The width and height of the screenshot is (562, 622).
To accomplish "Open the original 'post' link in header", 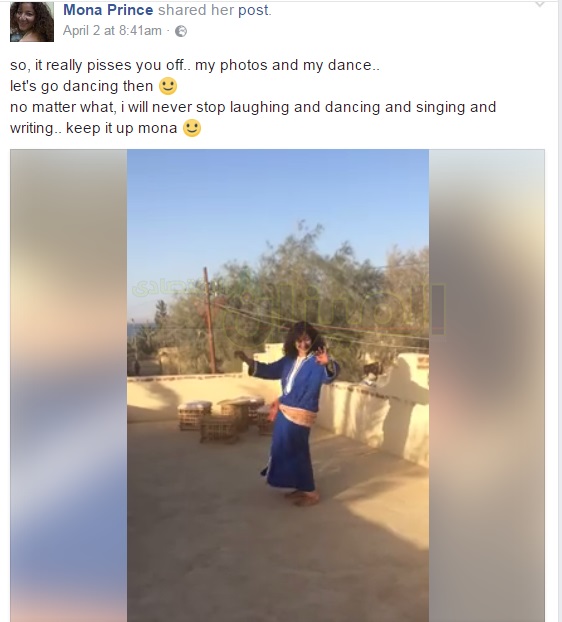I will 253,10.
